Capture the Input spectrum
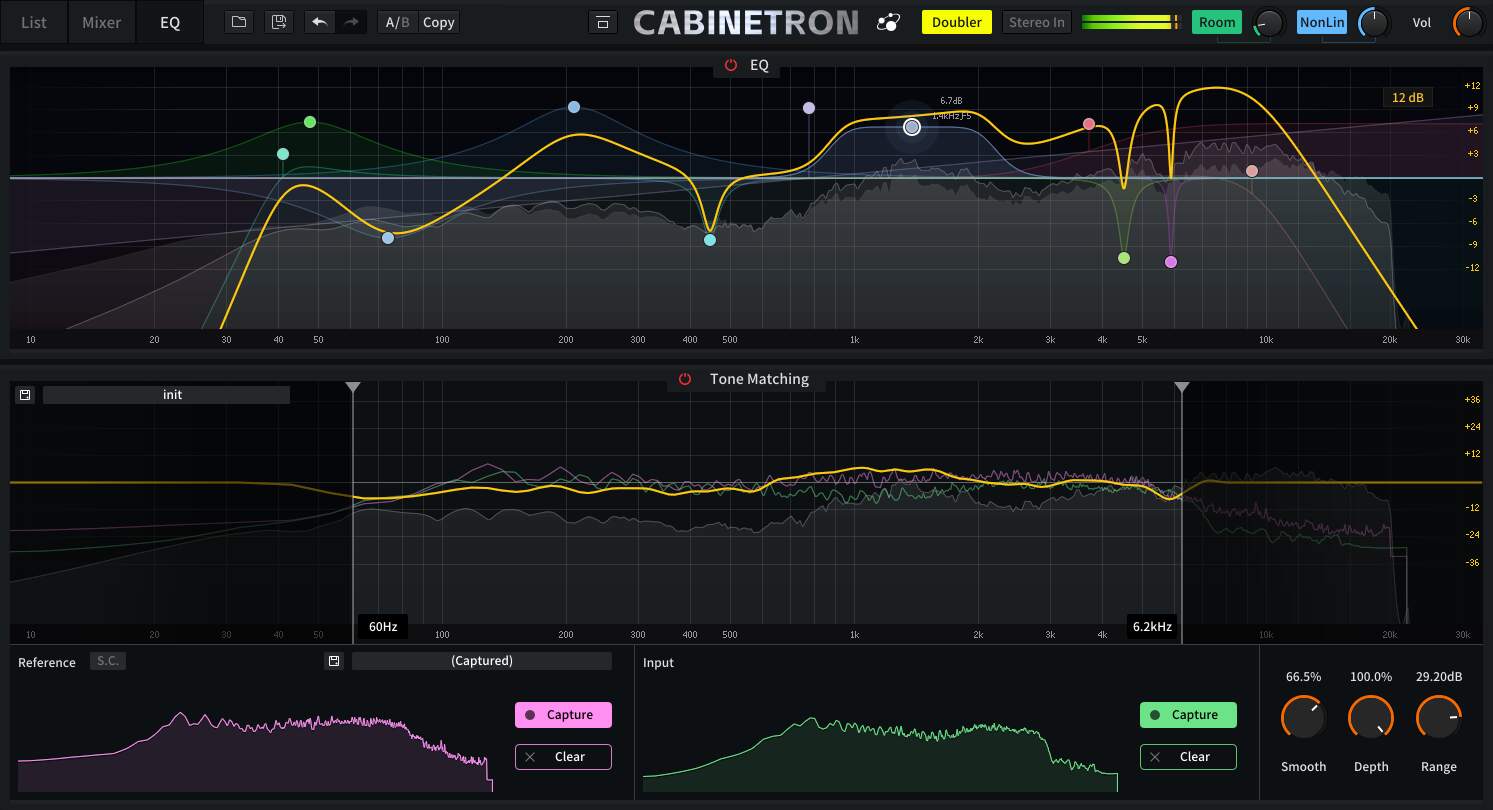The height and width of the screenshot is (810, 1493). click(x=1188, y=714)
